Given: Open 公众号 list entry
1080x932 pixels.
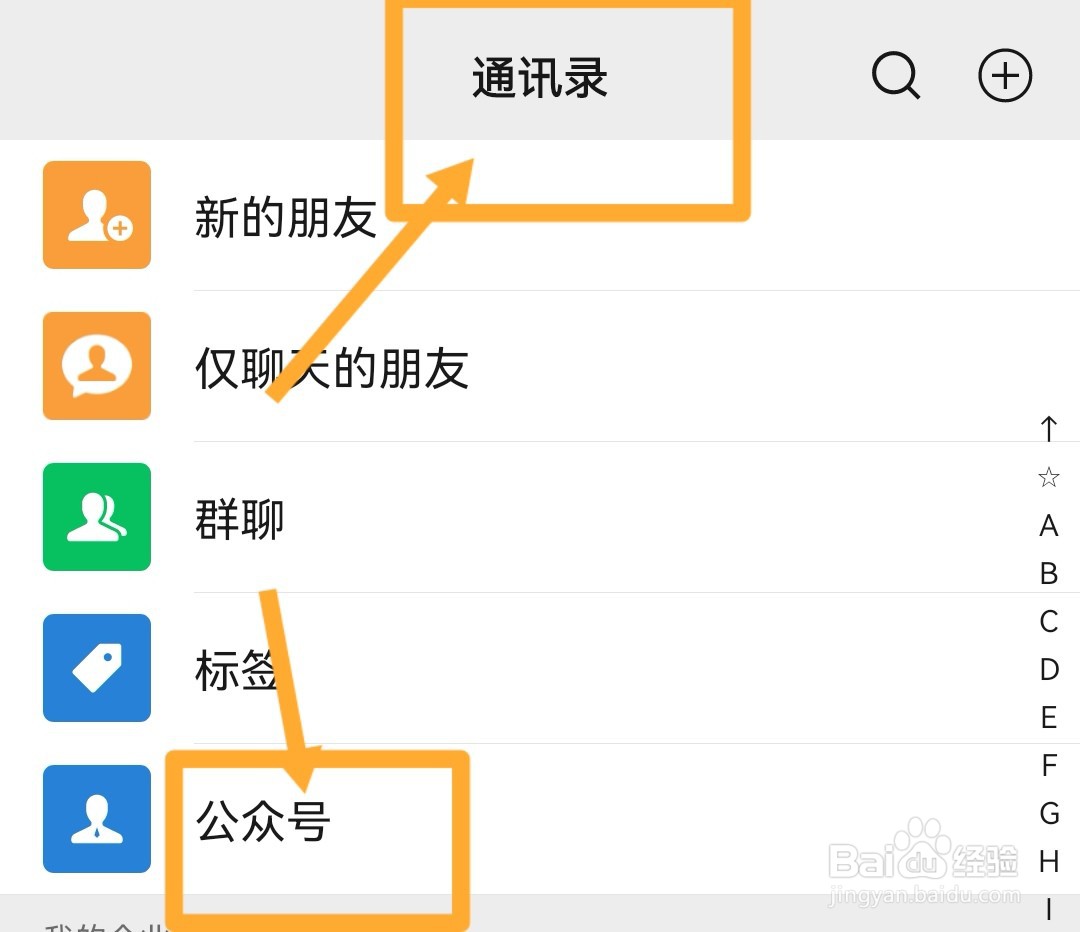Looking at the screenshot, I should (540, 819).
